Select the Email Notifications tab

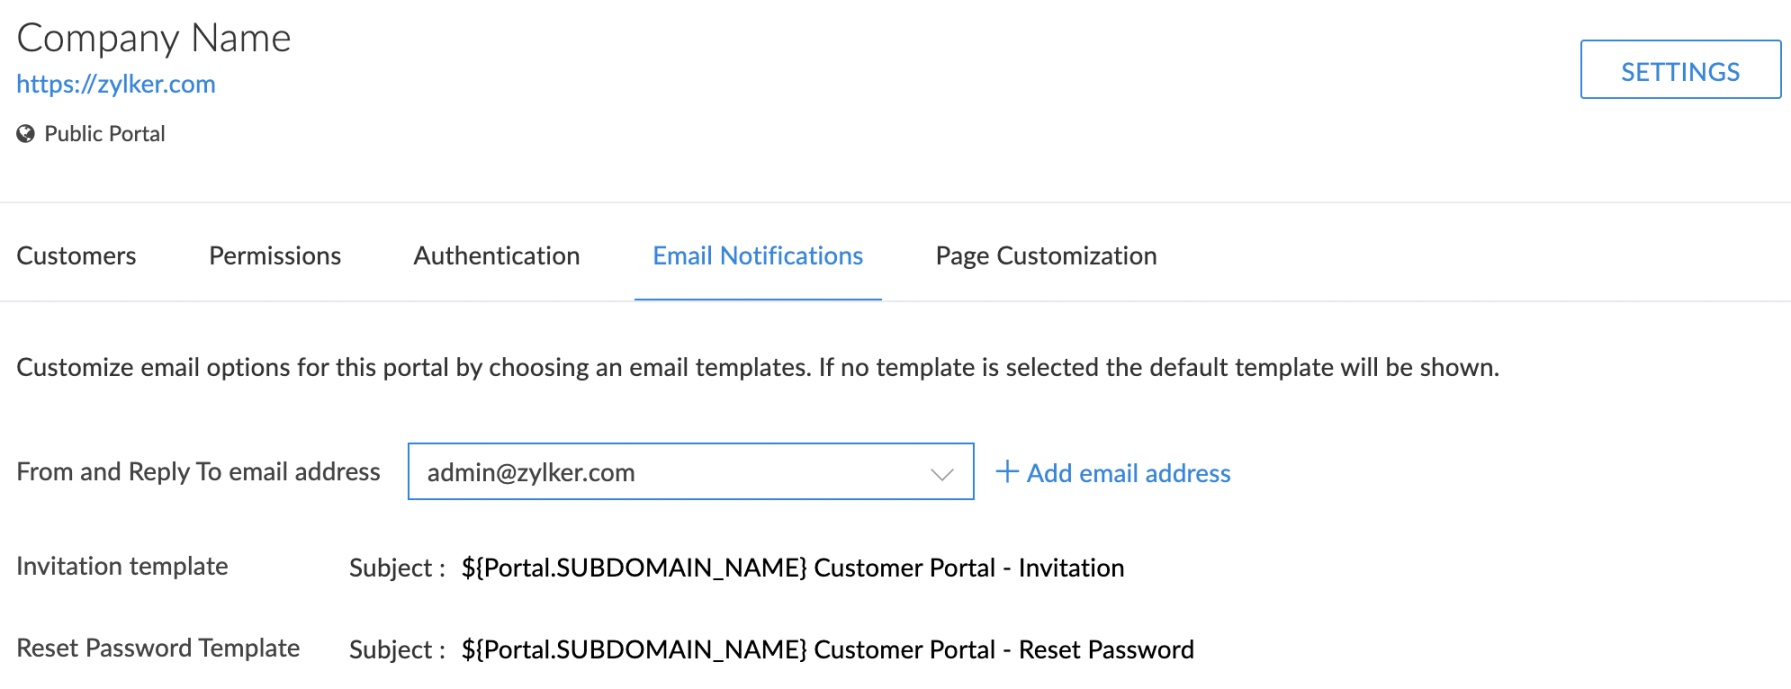(x=757, y=256)
